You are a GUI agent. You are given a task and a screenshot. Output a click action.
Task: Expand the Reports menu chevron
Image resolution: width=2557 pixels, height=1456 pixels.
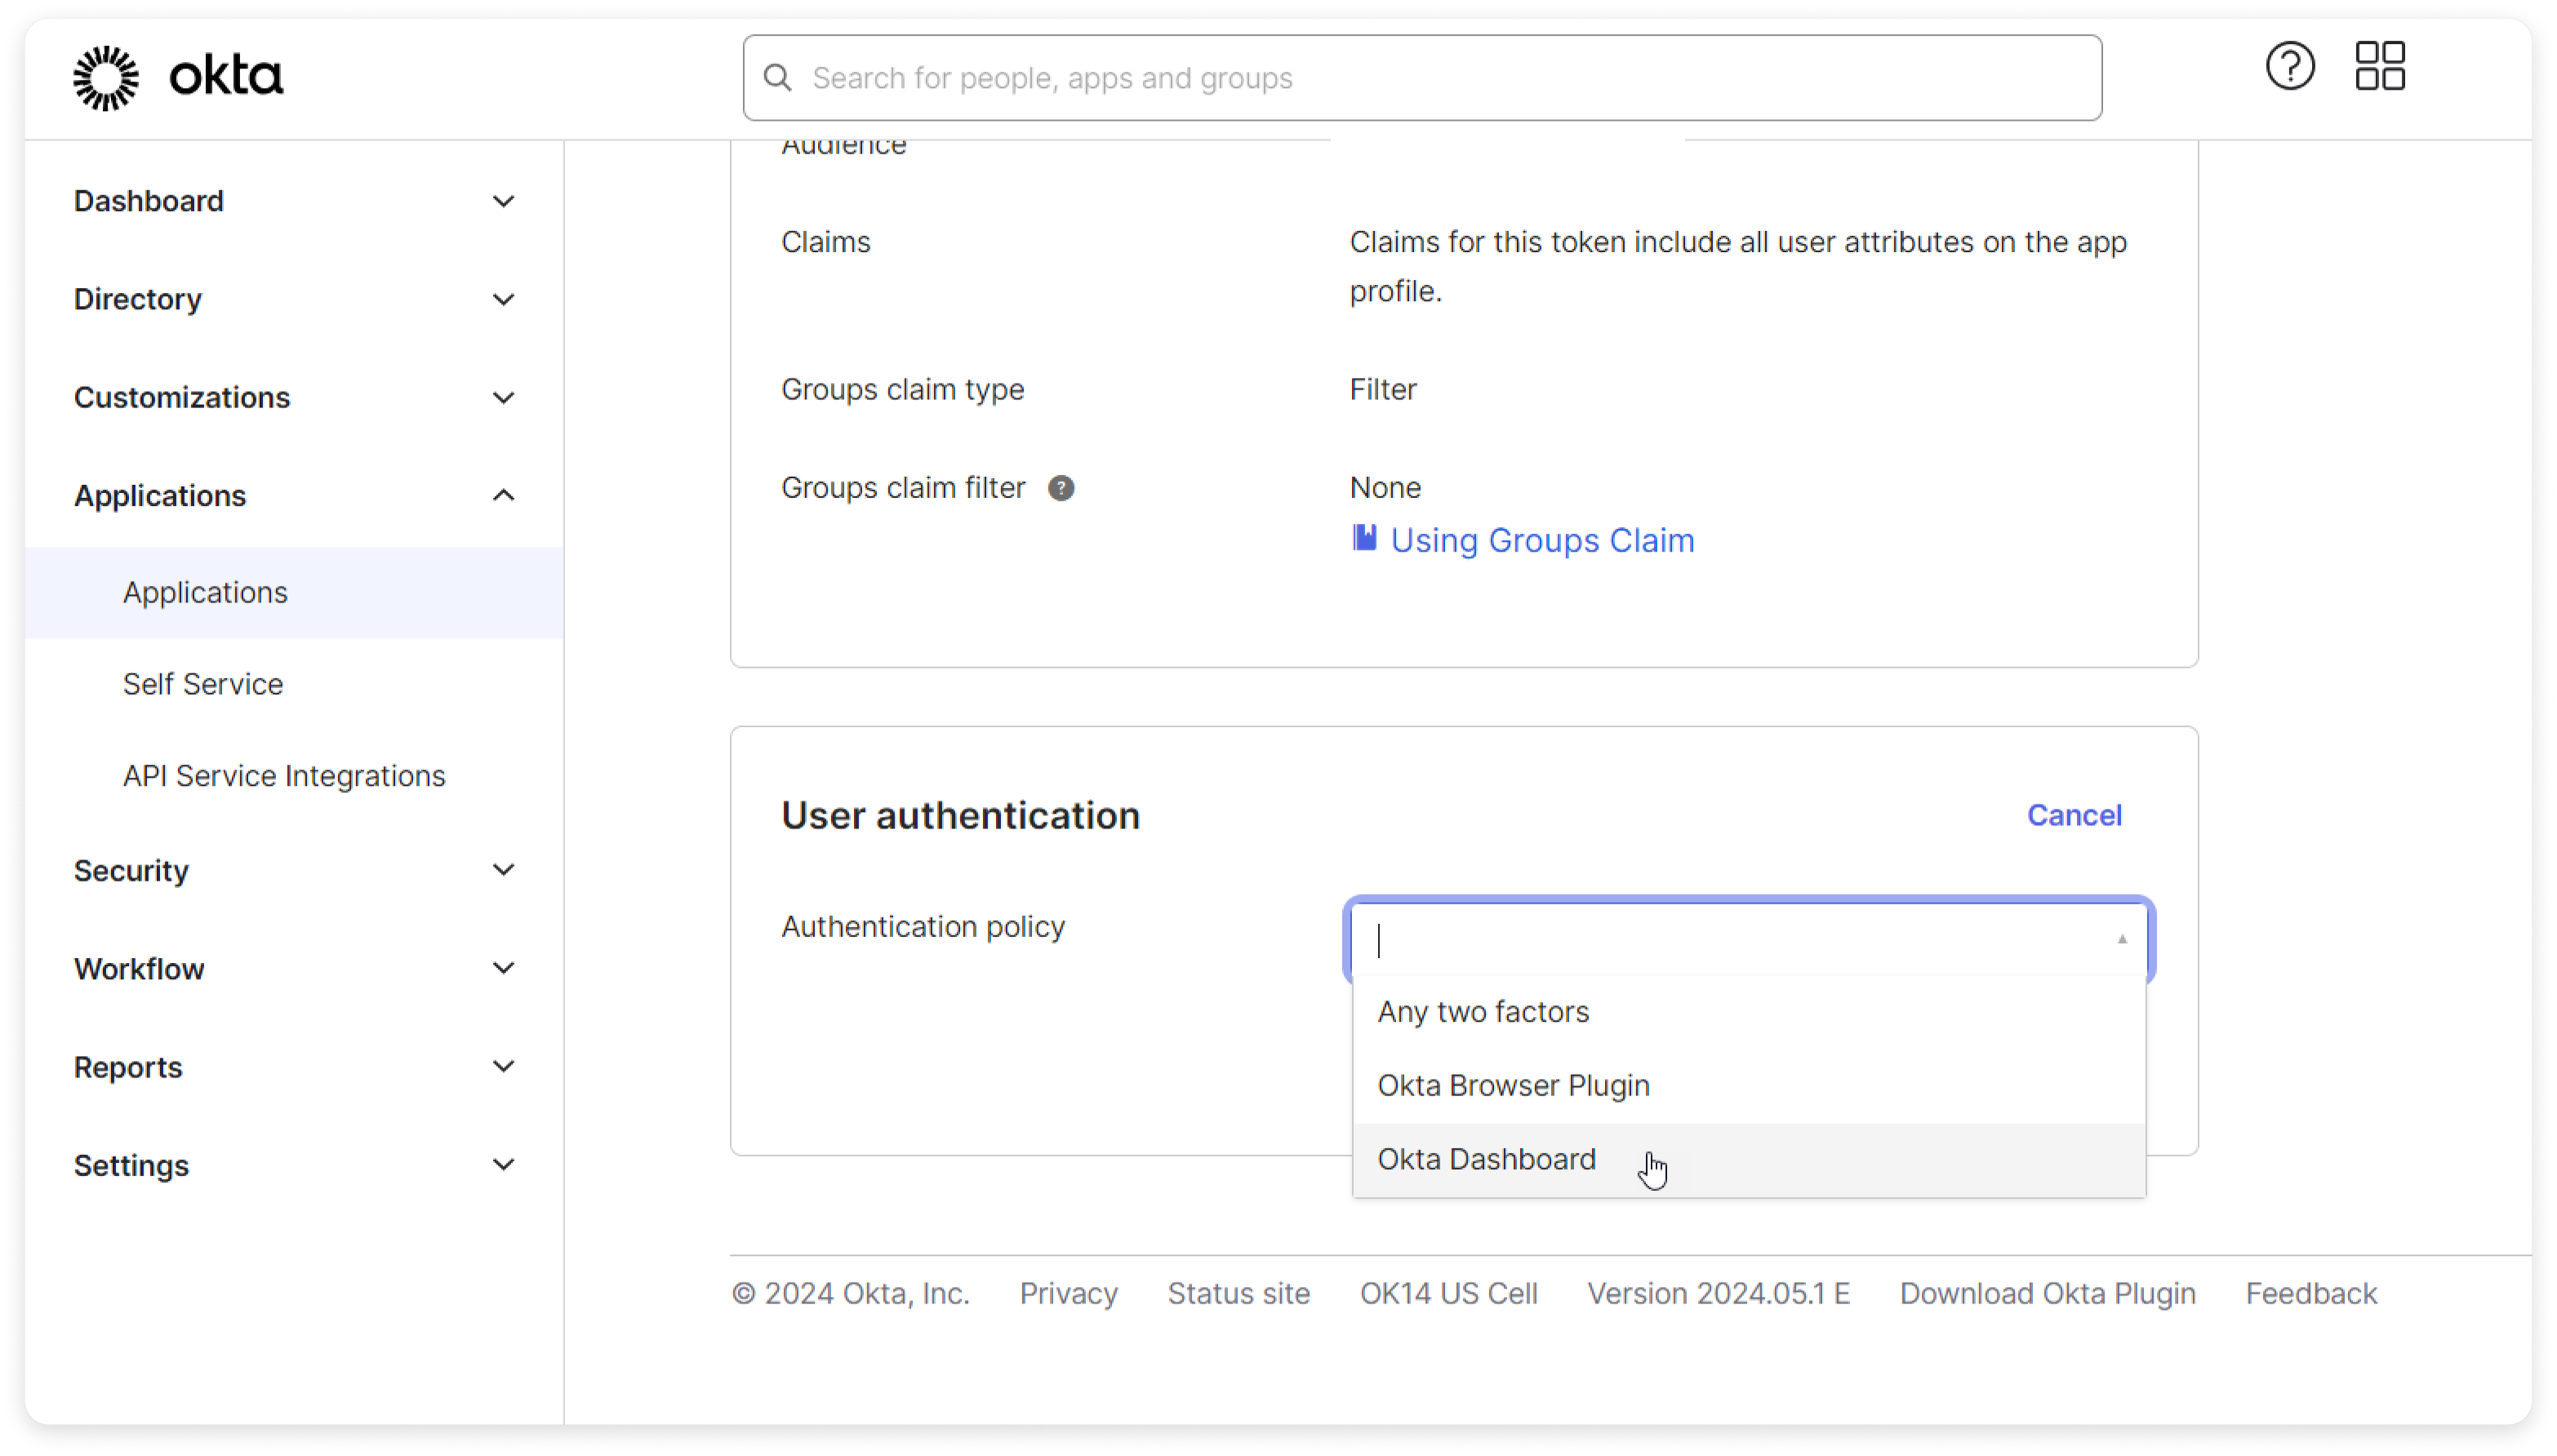pos(504,1066)
